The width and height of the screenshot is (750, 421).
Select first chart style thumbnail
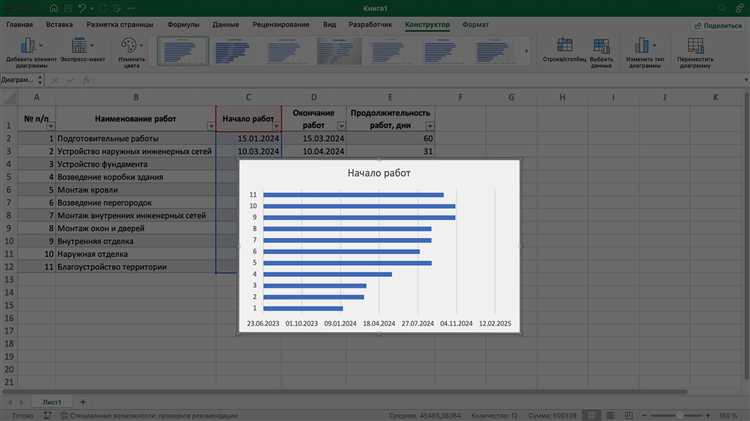(183, 51)
